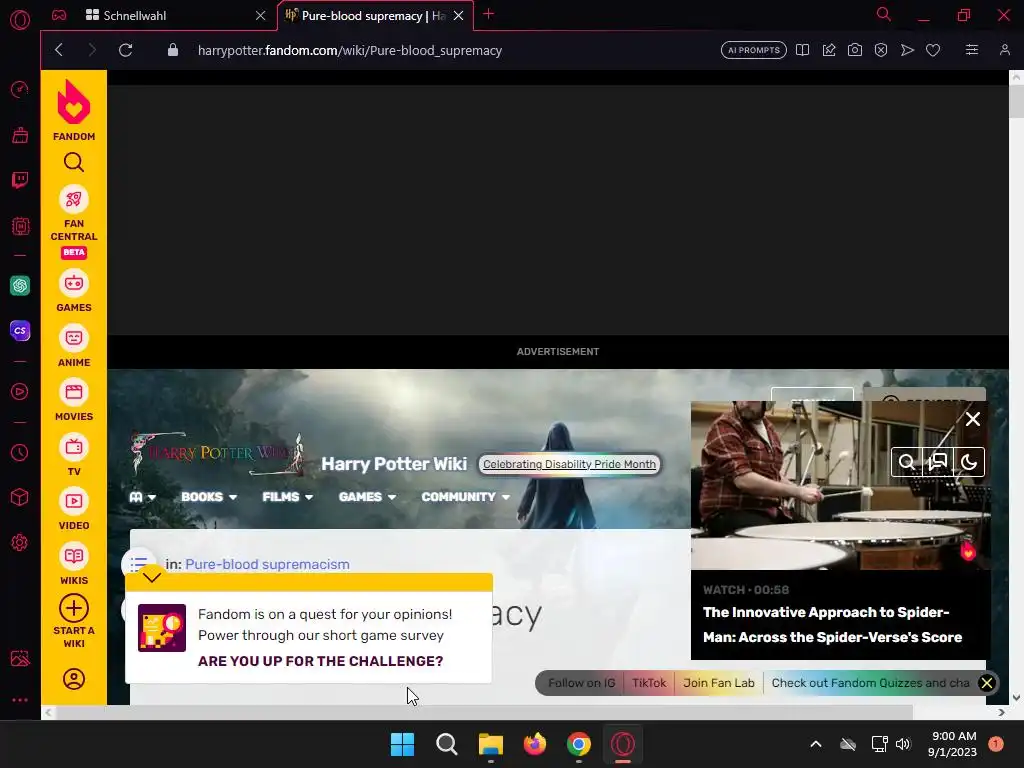Add page to bookmarks heart icon
The width and height of the screenshot is (1024, 768).
[x=933, y=50]
